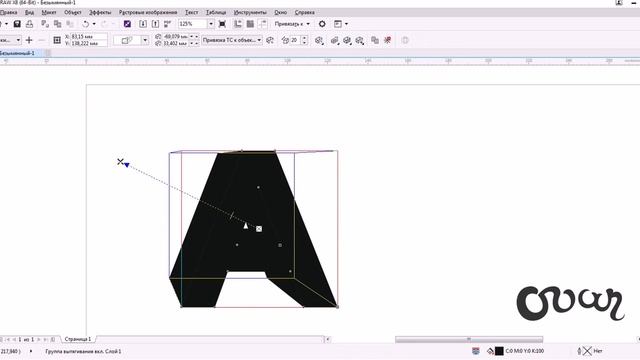The height and width of the screenshot is (360, 640).
Task: Open the Растровые изображения menu
Action: [148, 13]
